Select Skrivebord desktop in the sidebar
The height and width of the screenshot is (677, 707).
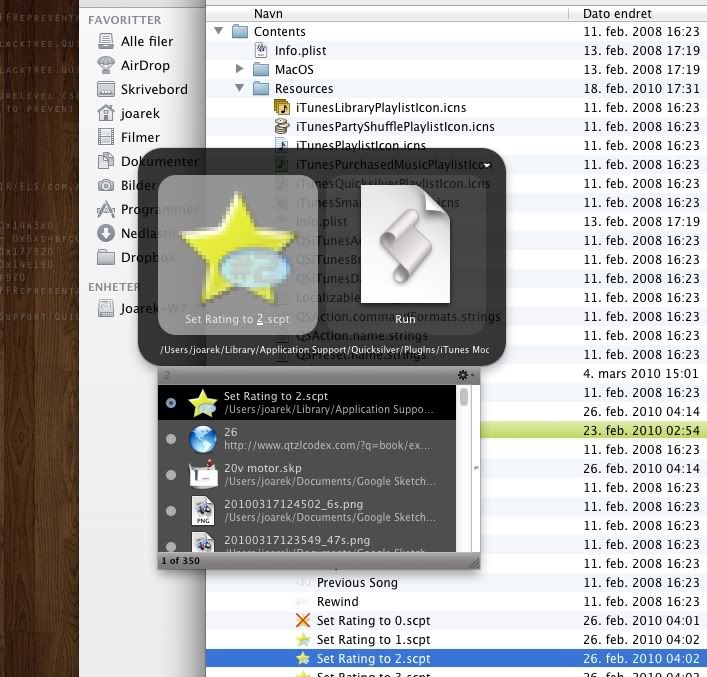point(142,89)
